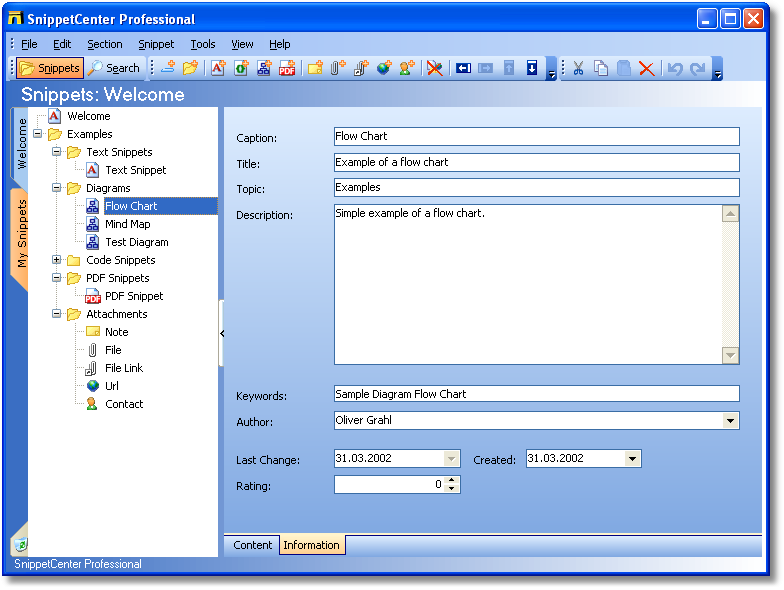Click inside the Description text area
This screenshot has height=590, width=784.
pyautogui.click(x=528, y=284)
